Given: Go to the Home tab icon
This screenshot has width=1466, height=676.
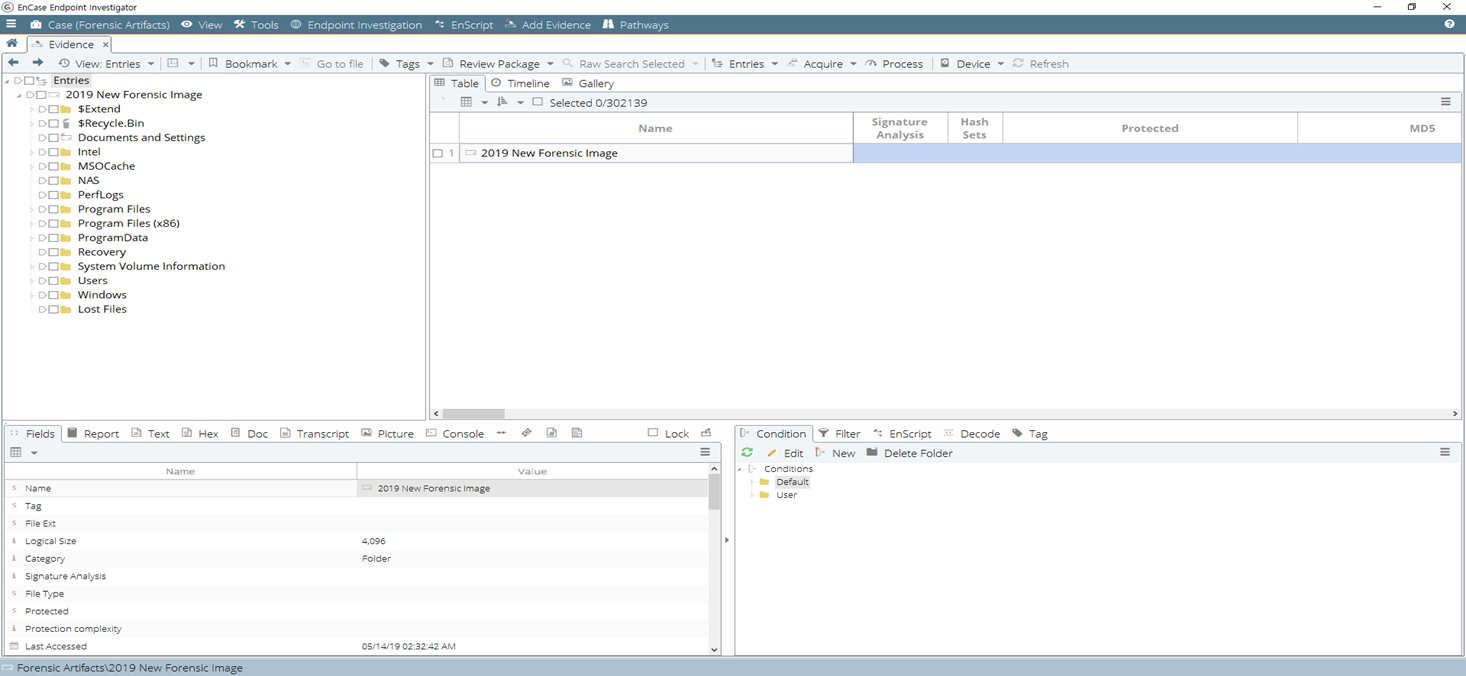Looking at the screenshot, I should (x=12, y=44).
